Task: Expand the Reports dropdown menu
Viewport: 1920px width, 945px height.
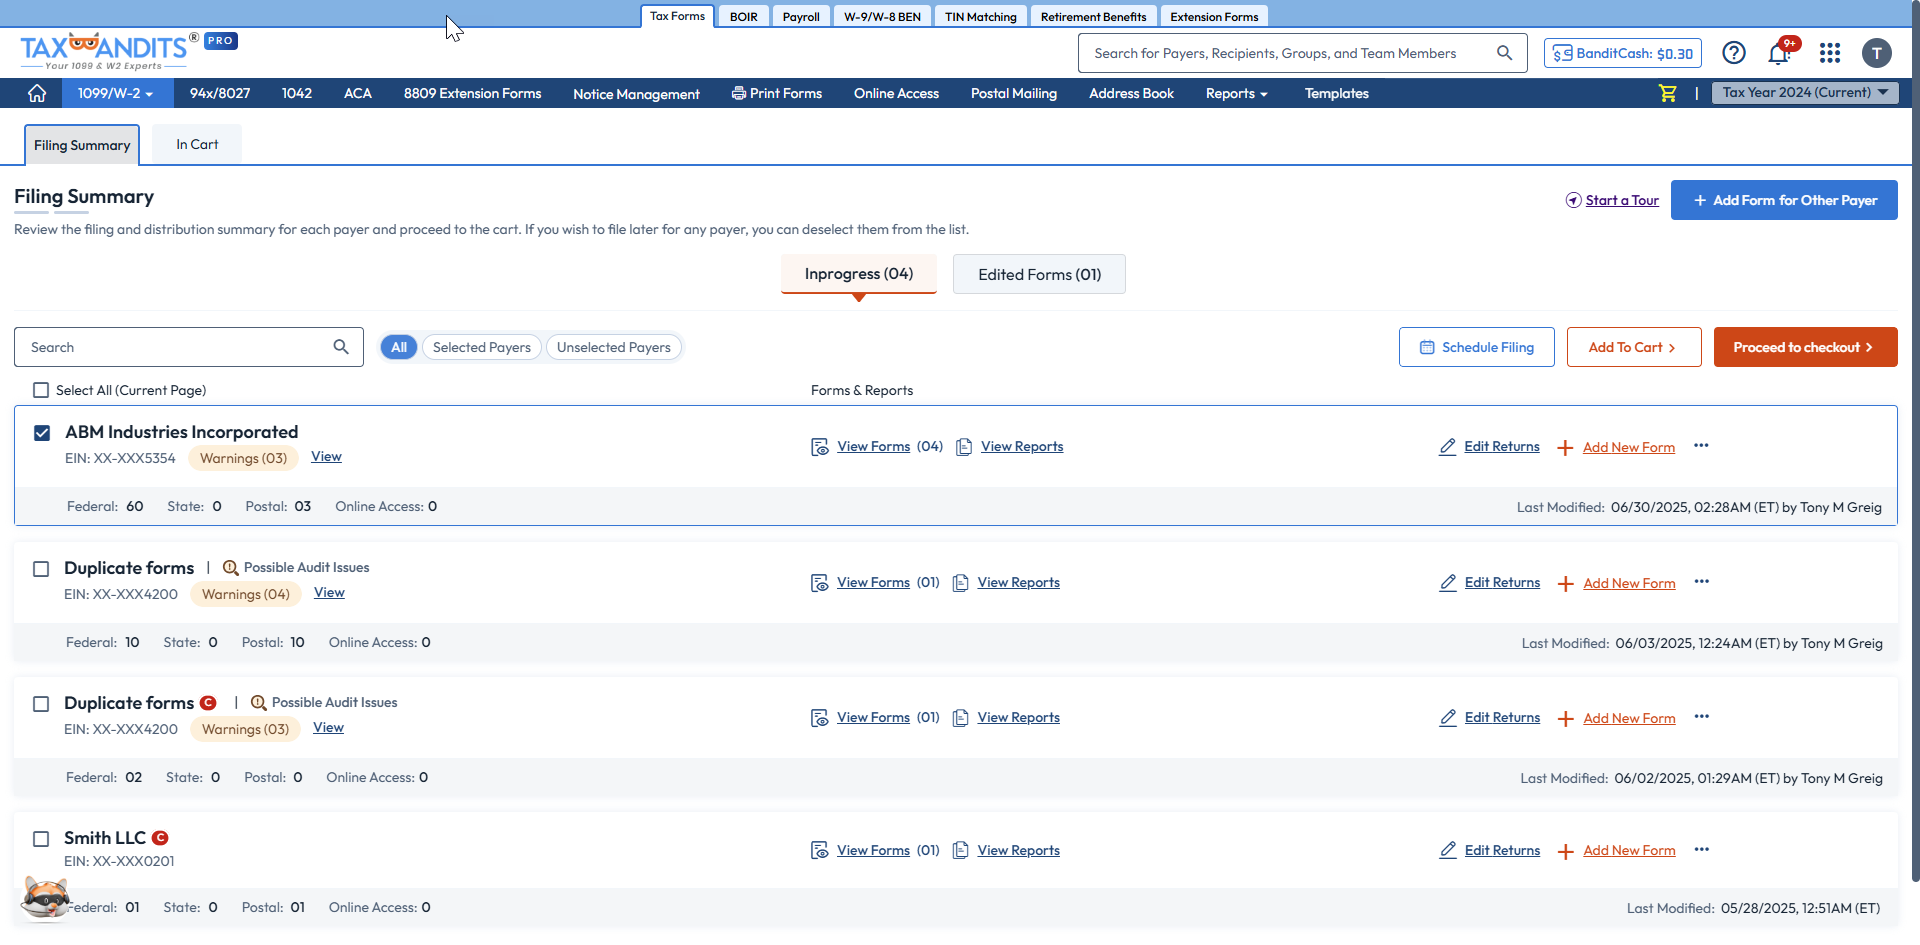Action: (x=1236, y=93)
